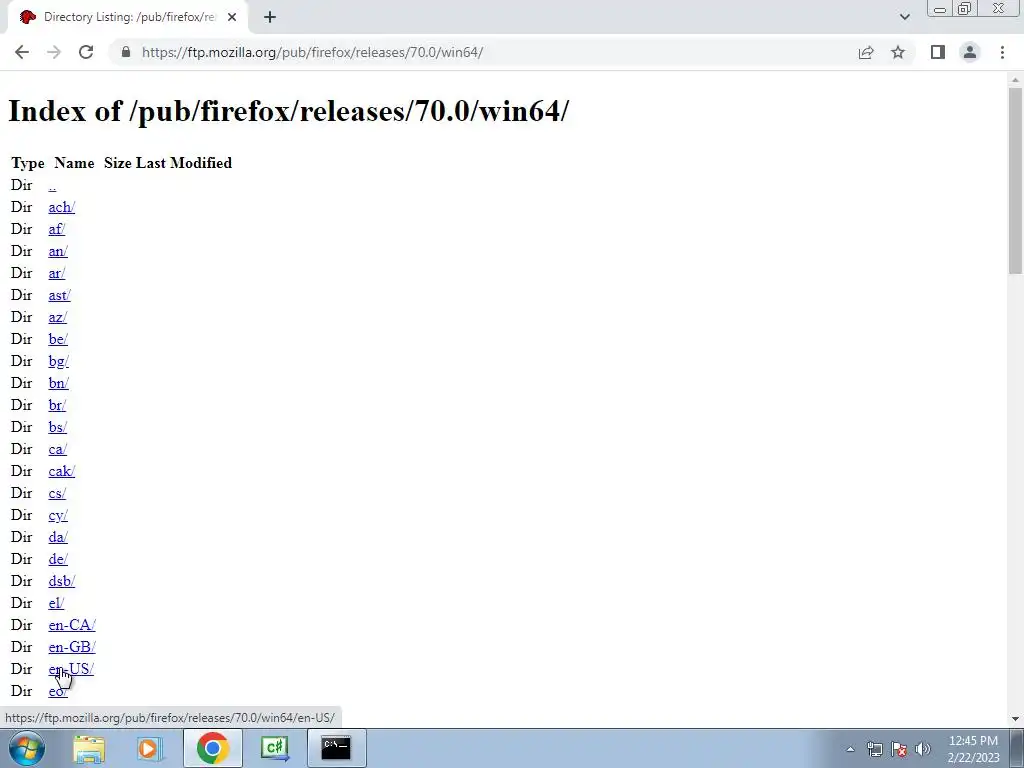Open the volume speaker tray icon
The image size is (1024, 768).
click(923, 749)
